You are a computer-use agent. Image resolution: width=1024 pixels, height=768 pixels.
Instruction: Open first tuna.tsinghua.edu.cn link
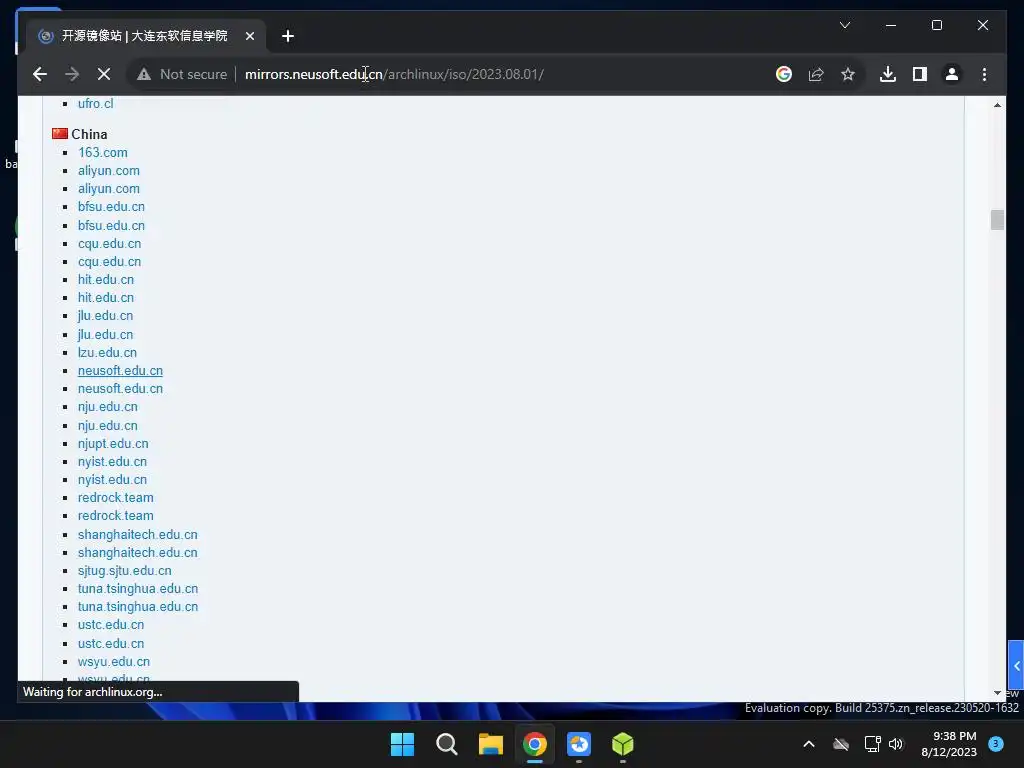(138, 588)
